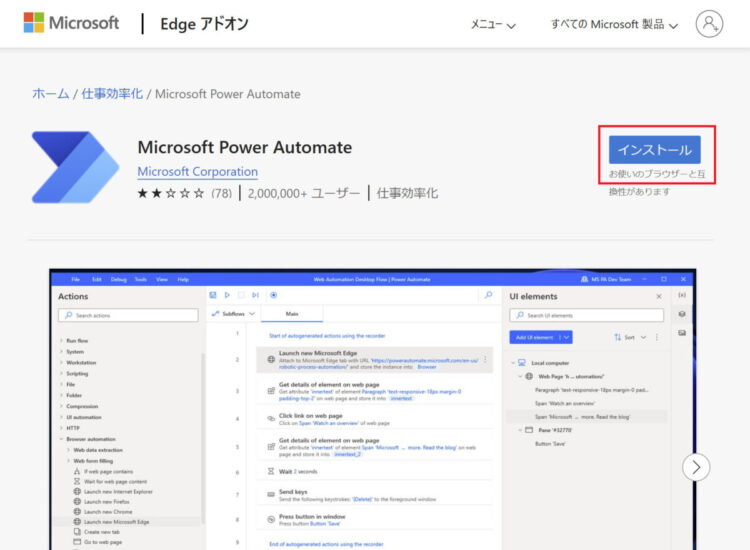Click Microsoft Power Automate breadcrumb text
The image size is (750, 550).
coord(228,94)
